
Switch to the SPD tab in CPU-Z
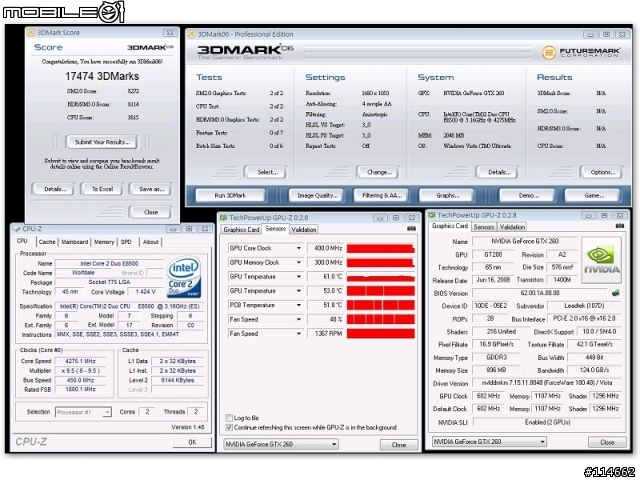pyautogui.click(x=127, y=242)
